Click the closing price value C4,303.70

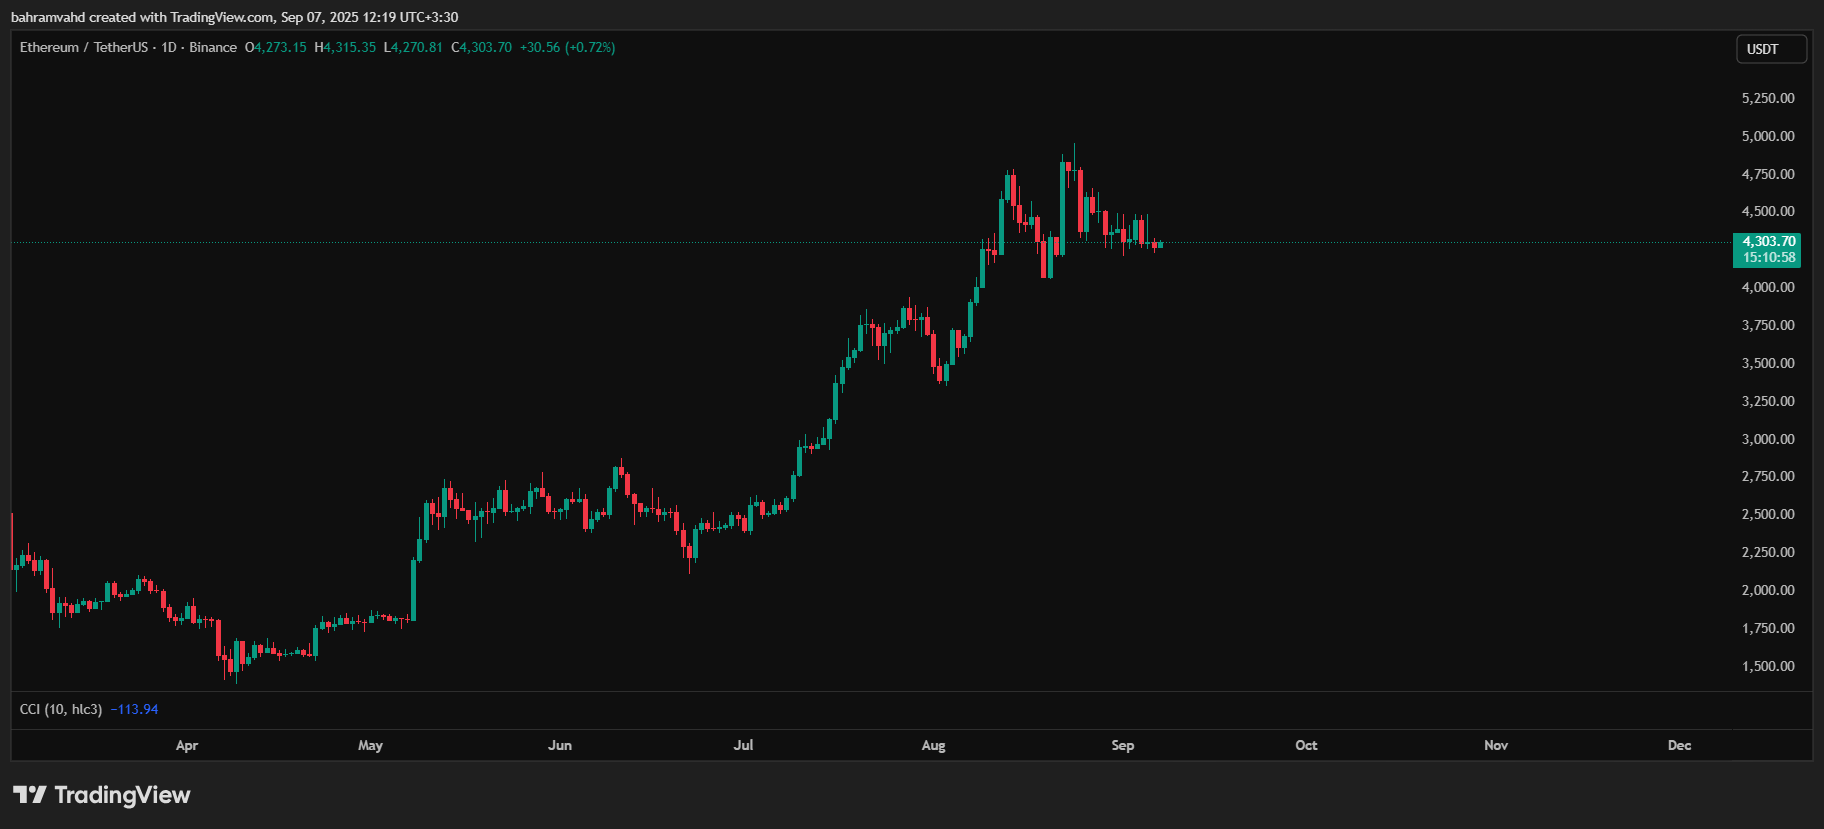(x=482, y=47)
